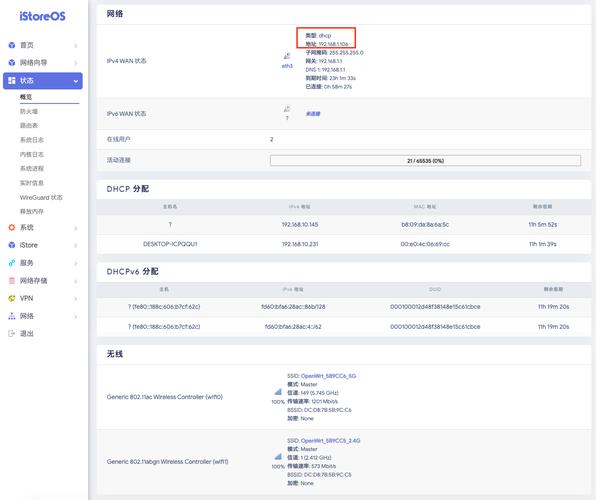Viewport: 596px width, 500px height.
Task: Expand the iStore menu chevron
Action: [76, 246]
